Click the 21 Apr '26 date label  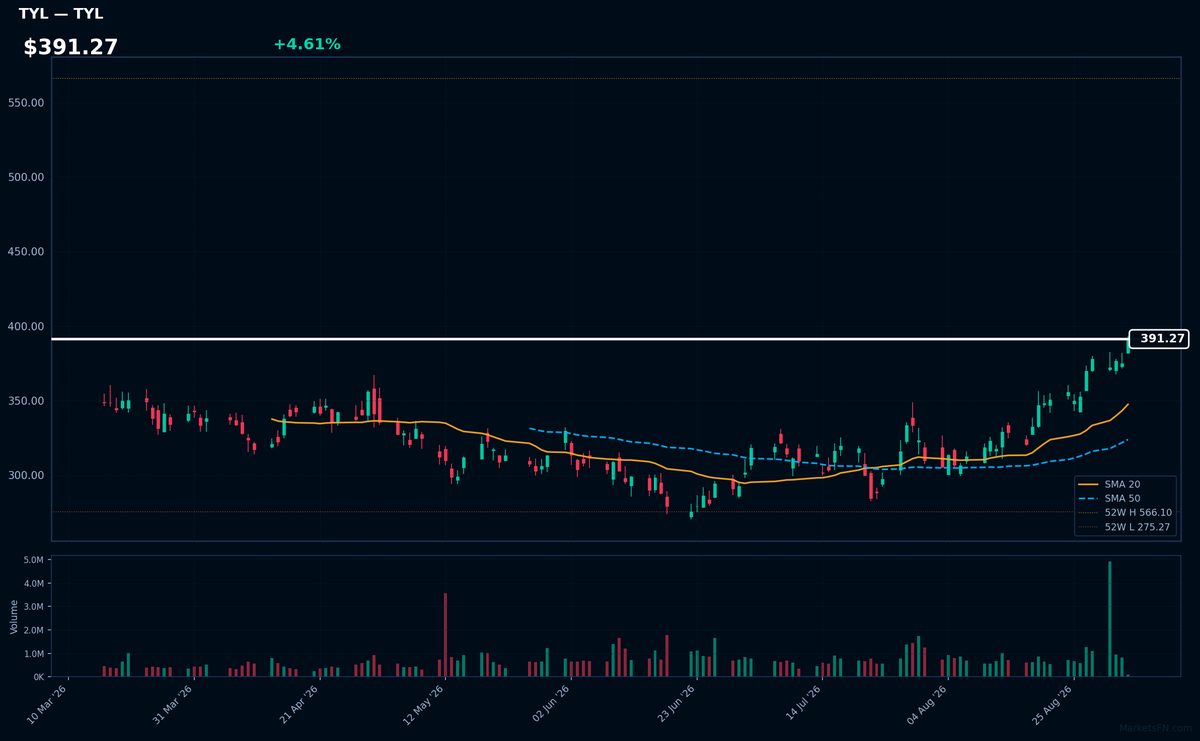(x=299, y=704)
